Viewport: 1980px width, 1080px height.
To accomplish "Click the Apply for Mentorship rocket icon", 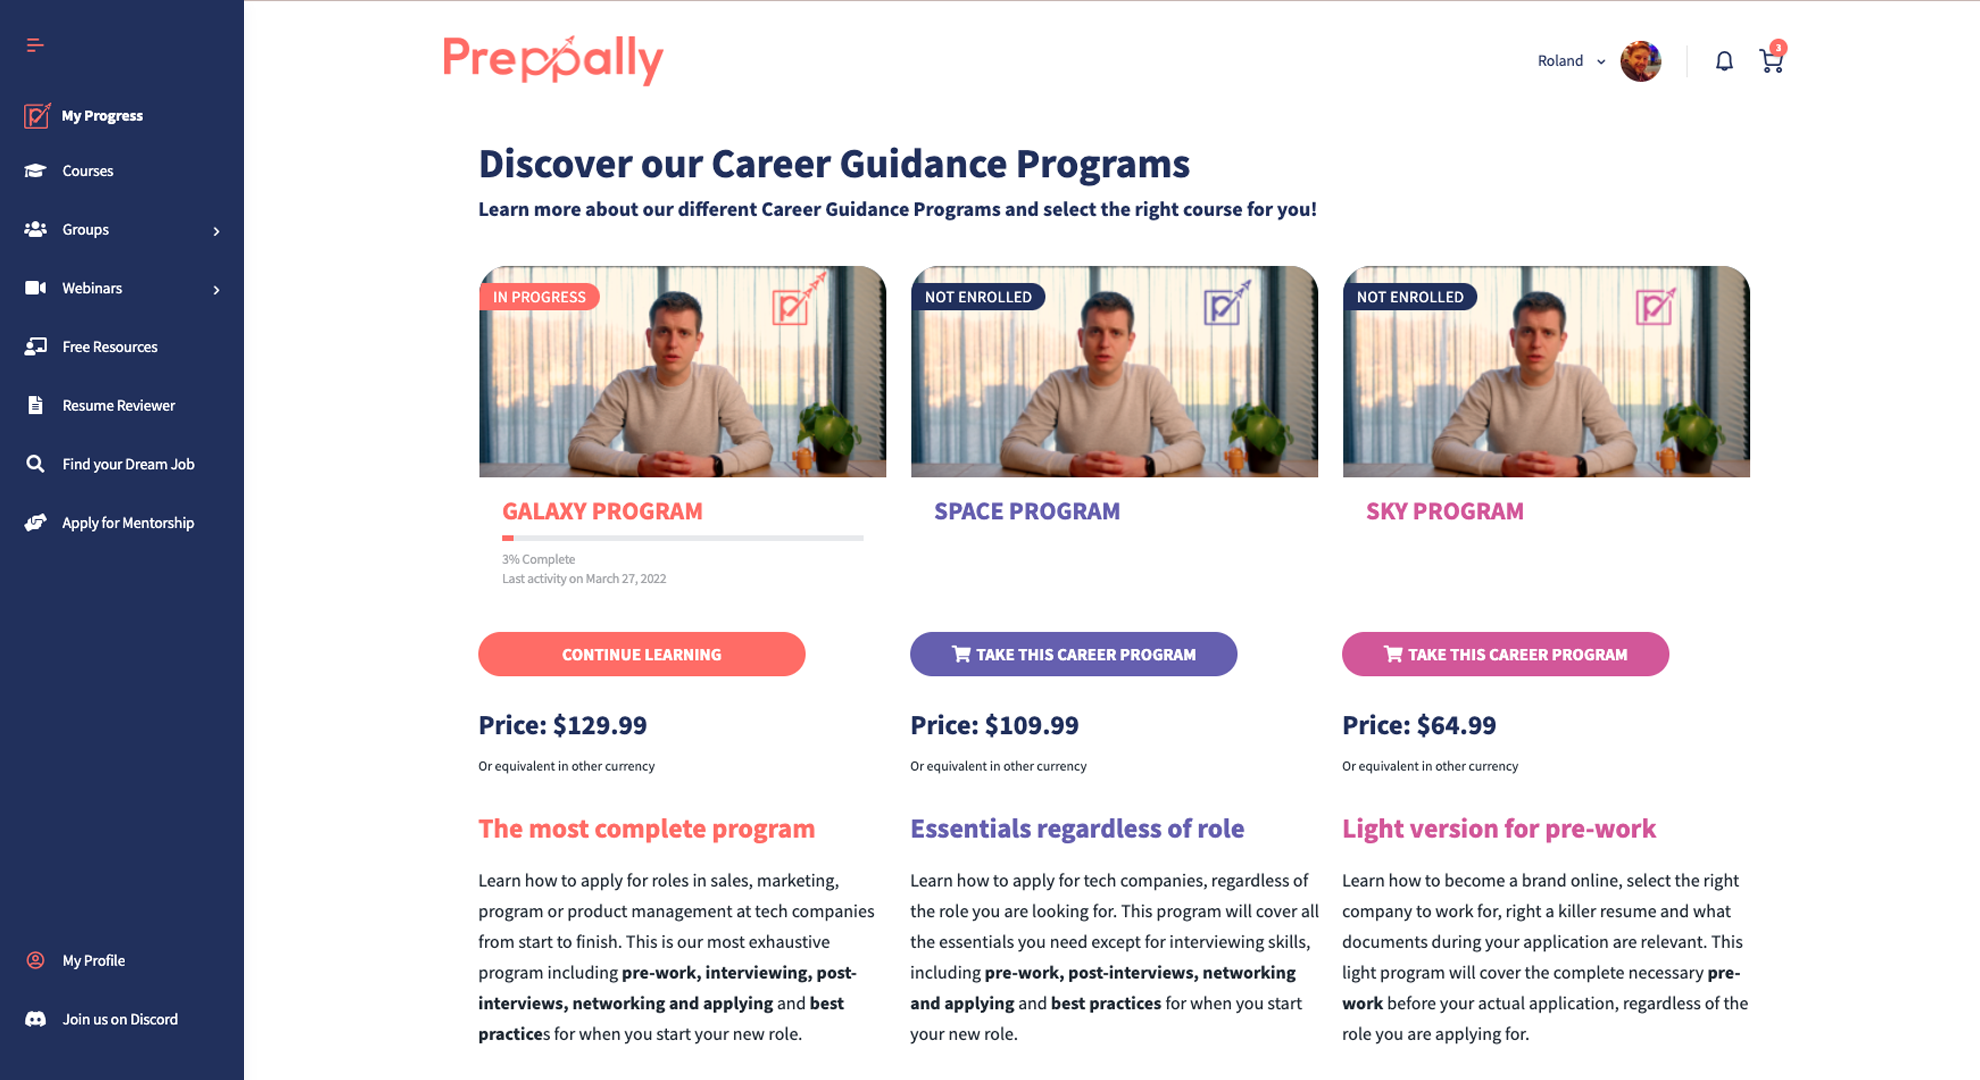I will tap(35, 521).
